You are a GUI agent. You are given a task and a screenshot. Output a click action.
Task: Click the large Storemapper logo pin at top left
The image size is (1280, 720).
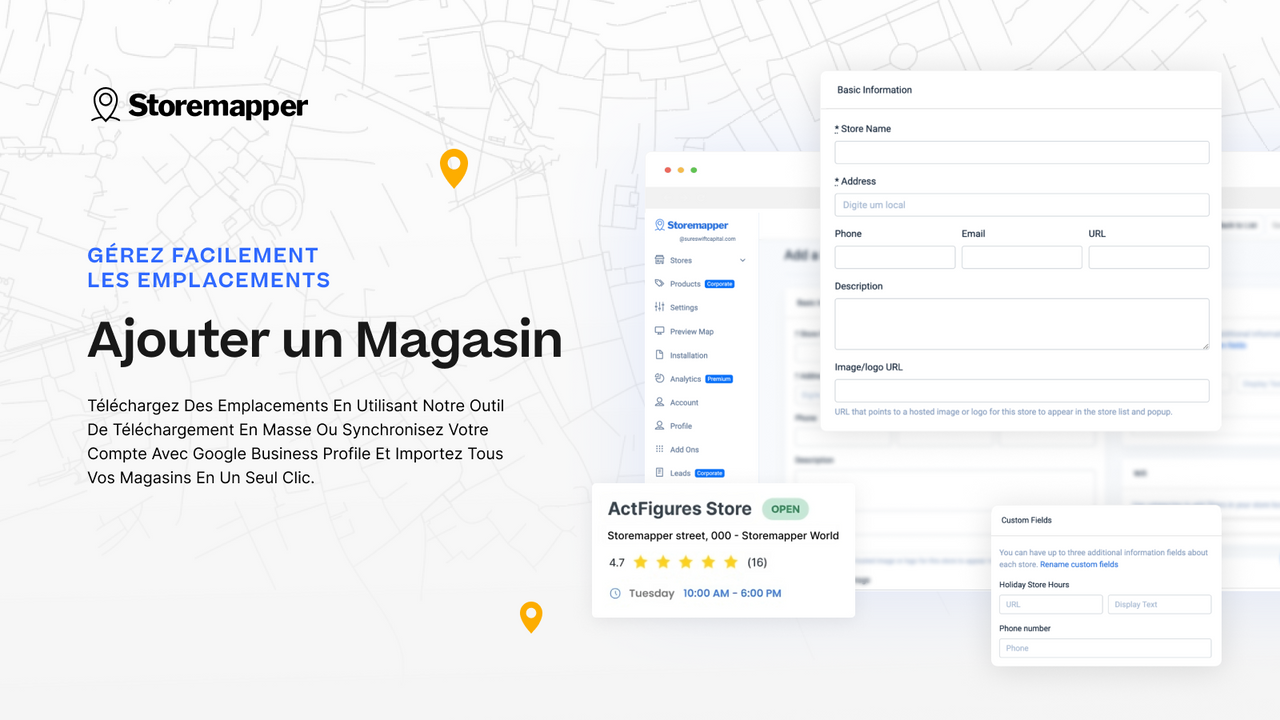point(105,105)
